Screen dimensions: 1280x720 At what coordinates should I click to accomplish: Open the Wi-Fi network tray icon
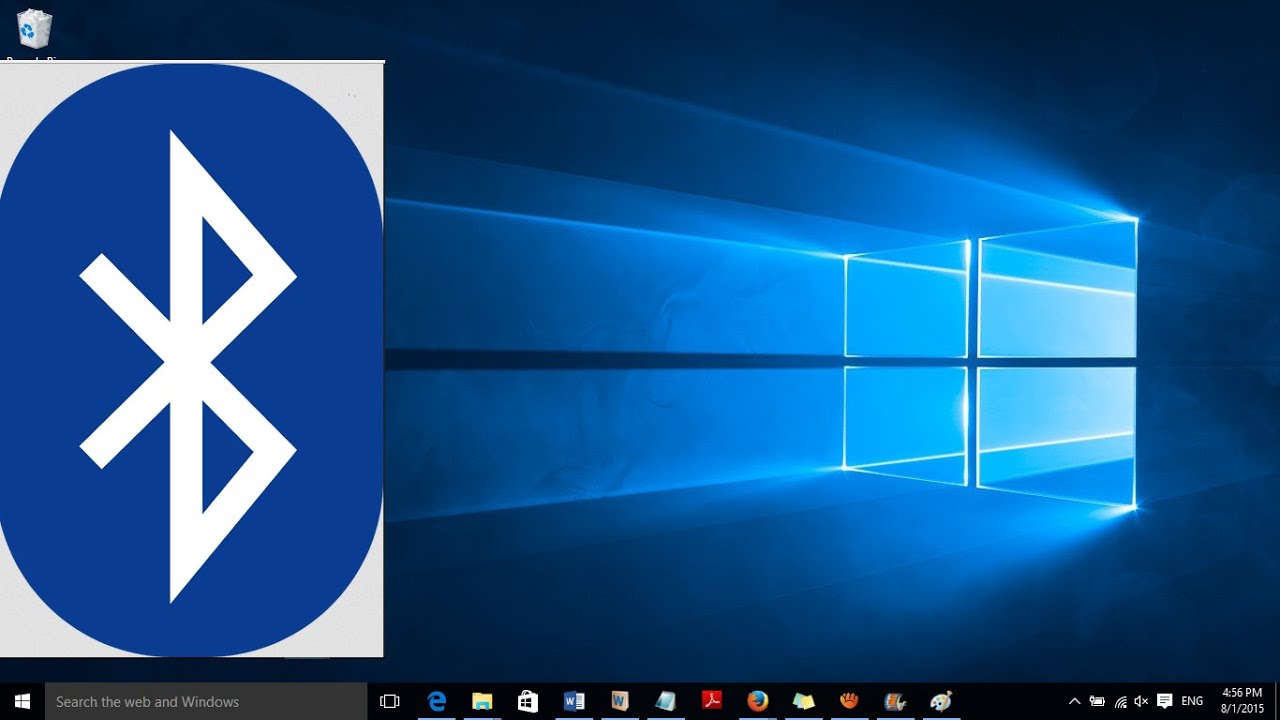pos(1120,701)
